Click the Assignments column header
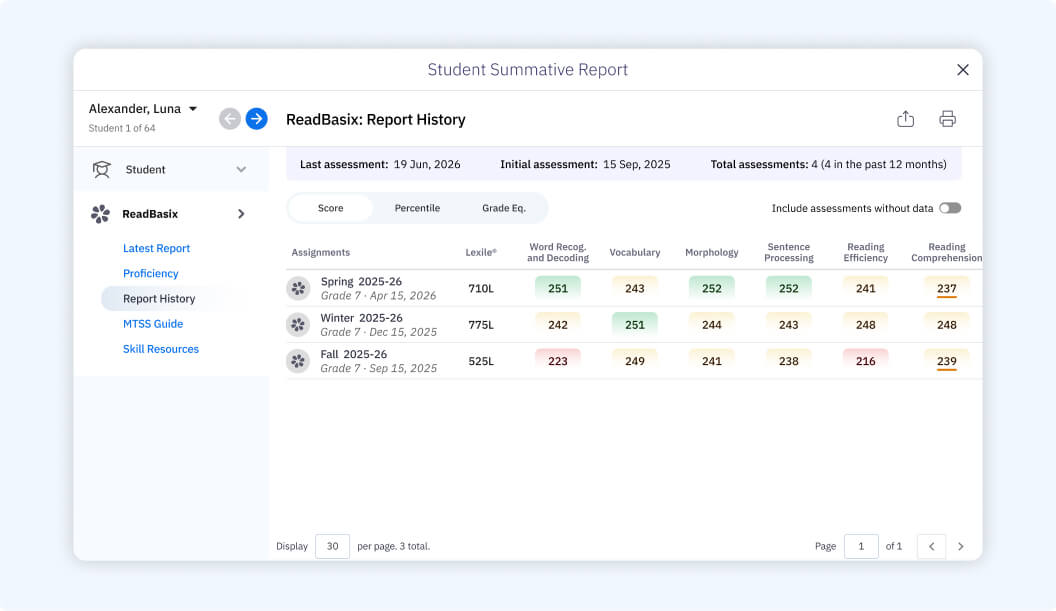This screenshot has height=611, width=1056. (x=321, y=253)
